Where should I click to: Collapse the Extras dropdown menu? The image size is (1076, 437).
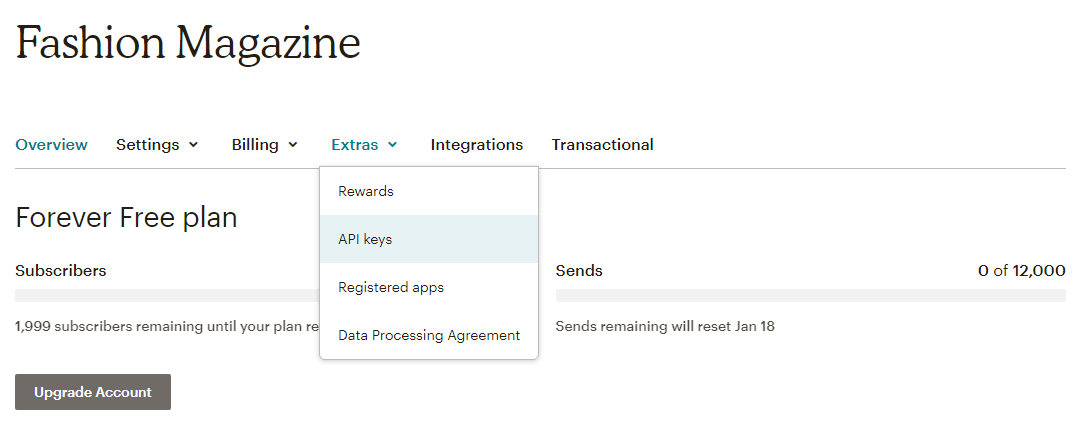[364, 145]
